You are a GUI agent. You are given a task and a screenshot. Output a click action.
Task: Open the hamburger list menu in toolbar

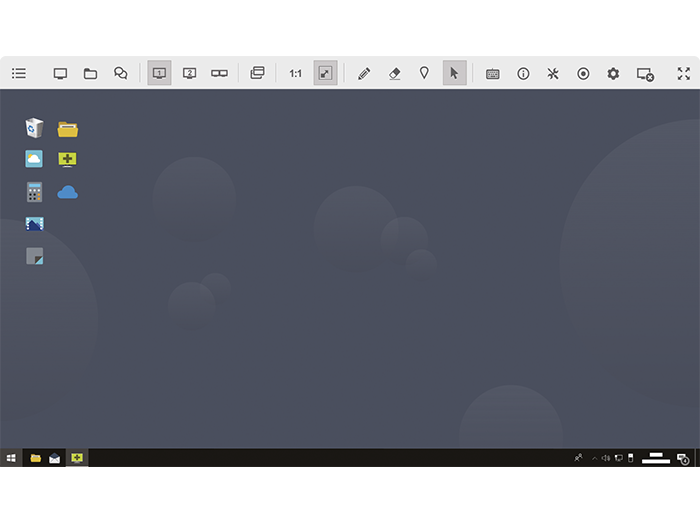(x=19, y=73)
